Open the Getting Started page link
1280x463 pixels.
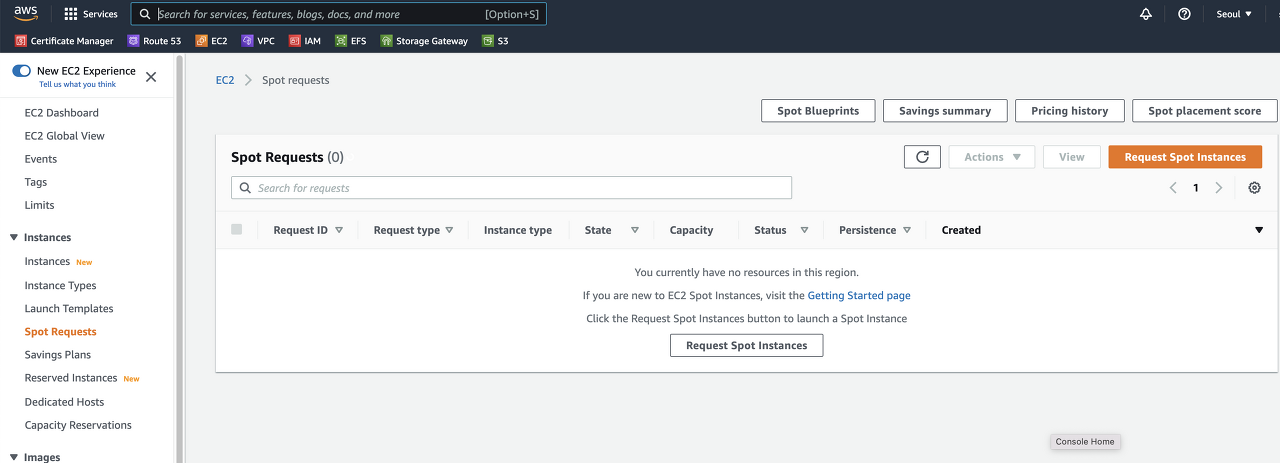(x=859, y=296)
